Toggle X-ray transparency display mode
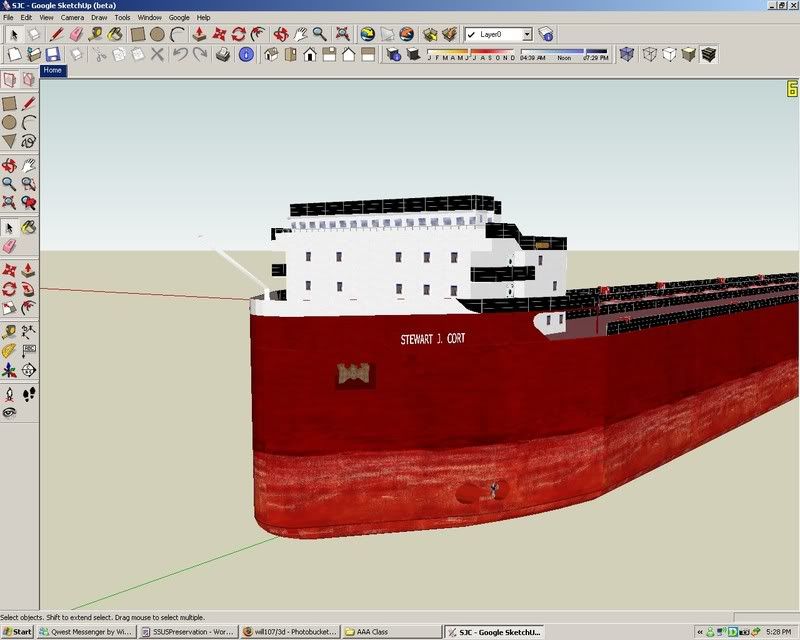The height and width of the screenshot is (640, 800). [627, 54]
